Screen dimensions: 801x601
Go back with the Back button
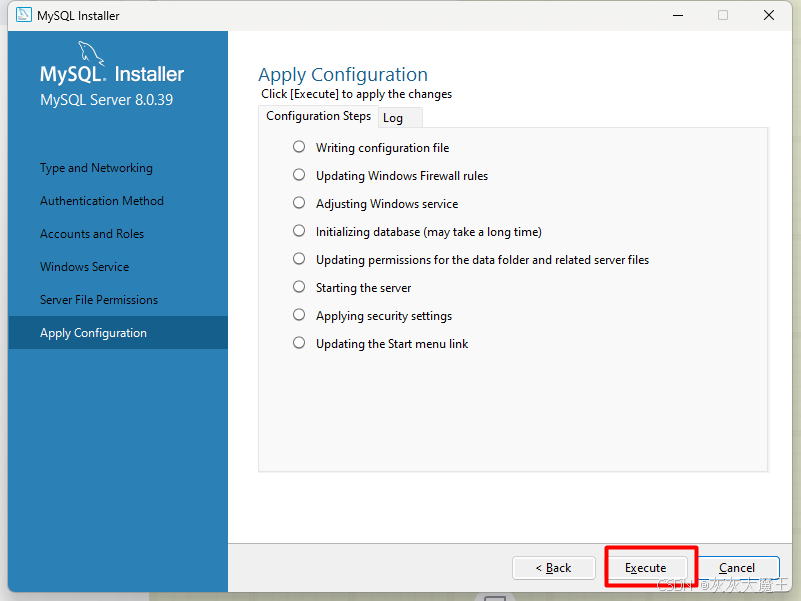(x=554, y=568)
